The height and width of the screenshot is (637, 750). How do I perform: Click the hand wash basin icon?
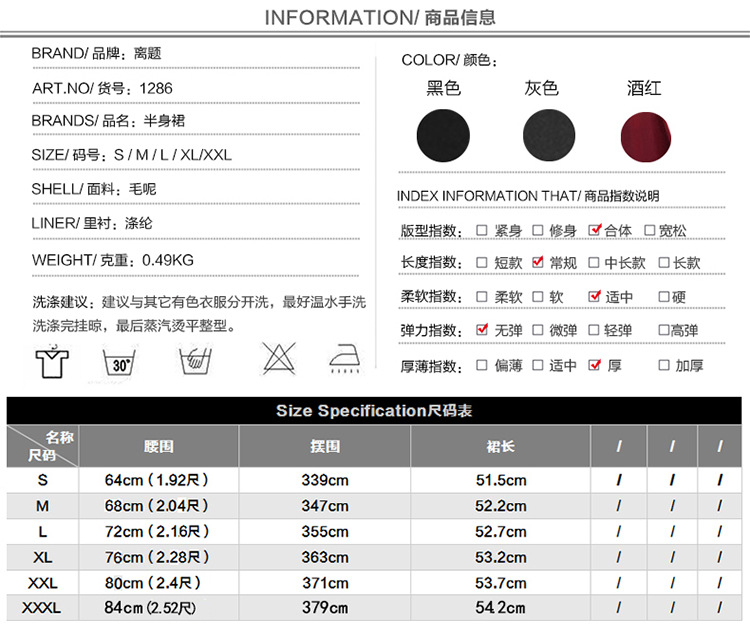195,361
